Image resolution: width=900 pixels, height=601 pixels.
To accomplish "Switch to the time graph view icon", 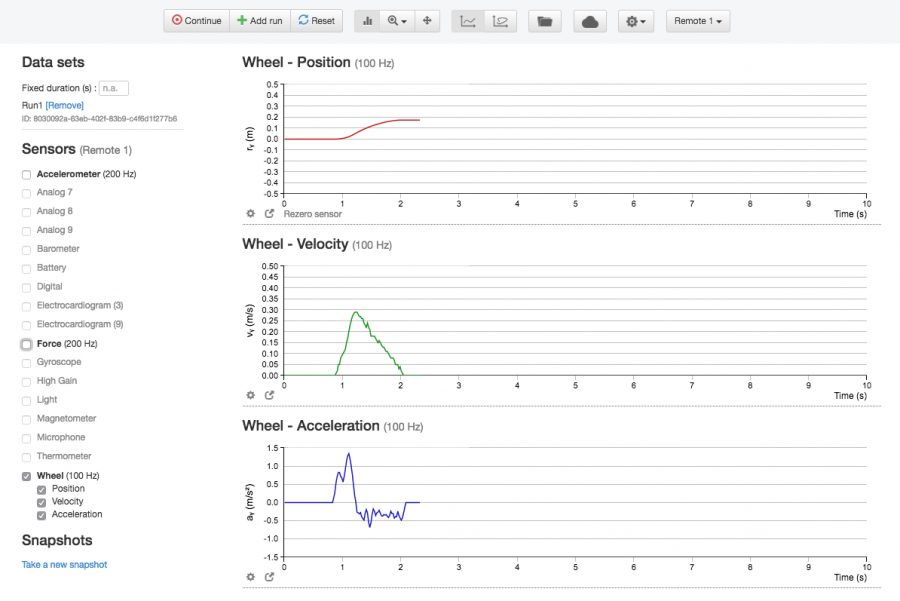I will (467, 21).
